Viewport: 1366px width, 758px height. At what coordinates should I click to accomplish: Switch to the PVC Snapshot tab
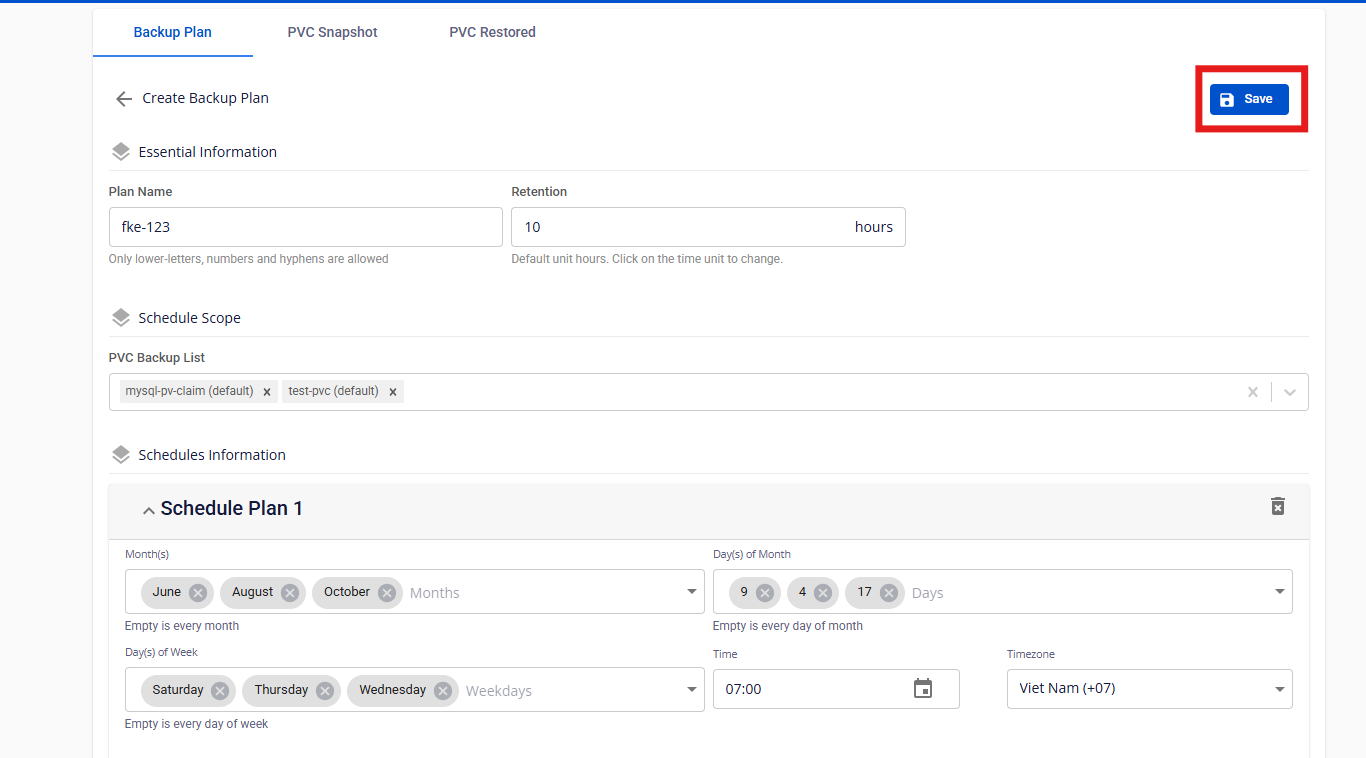point(332,32)
